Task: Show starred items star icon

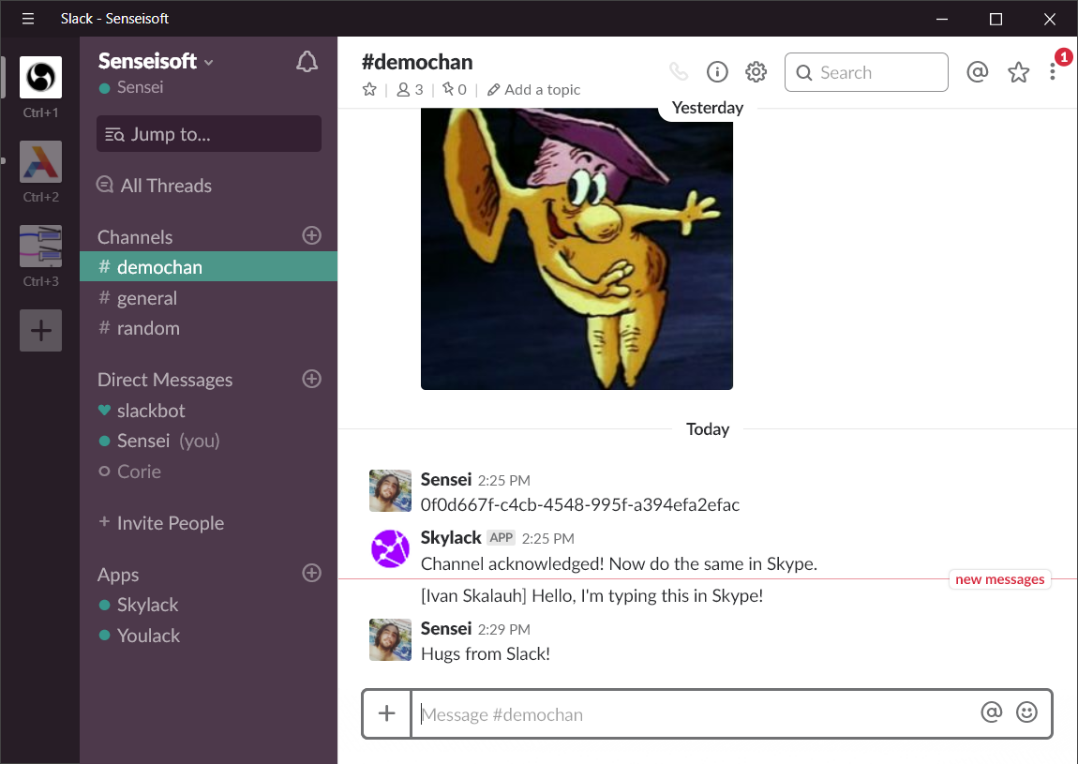Action: tap(1018, 72)
